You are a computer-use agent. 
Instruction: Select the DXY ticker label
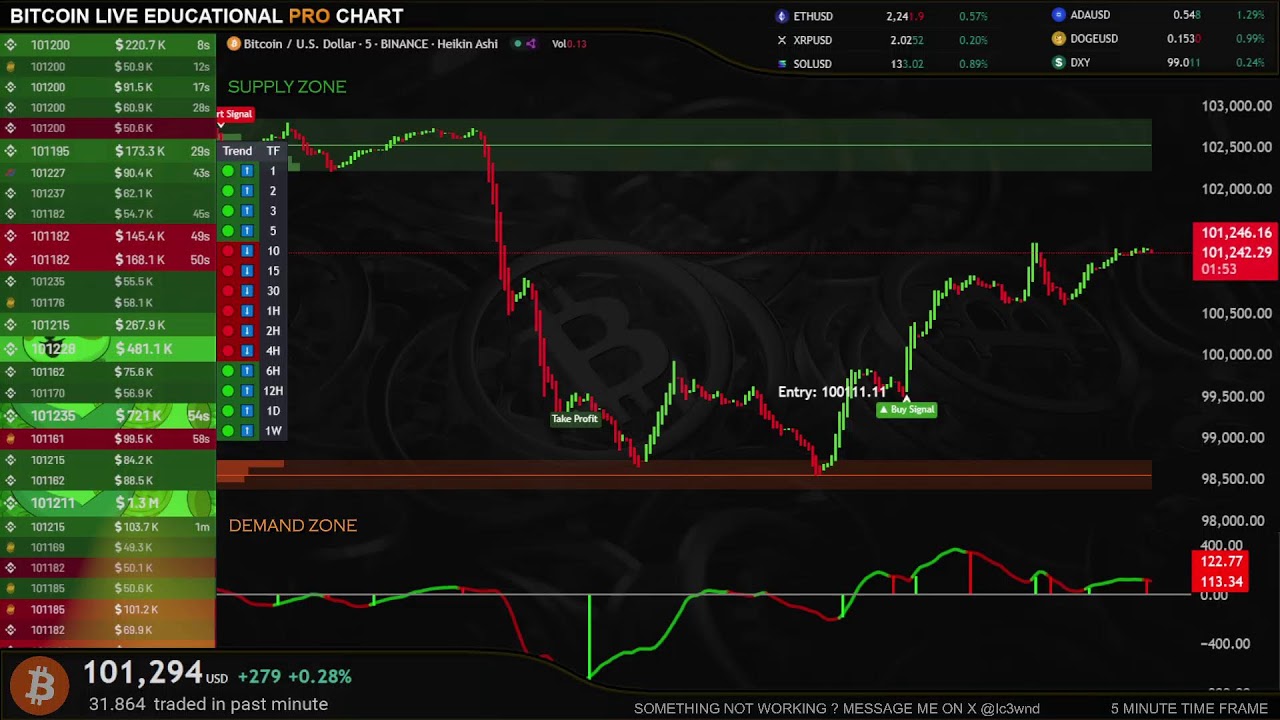coord(1080,62)
